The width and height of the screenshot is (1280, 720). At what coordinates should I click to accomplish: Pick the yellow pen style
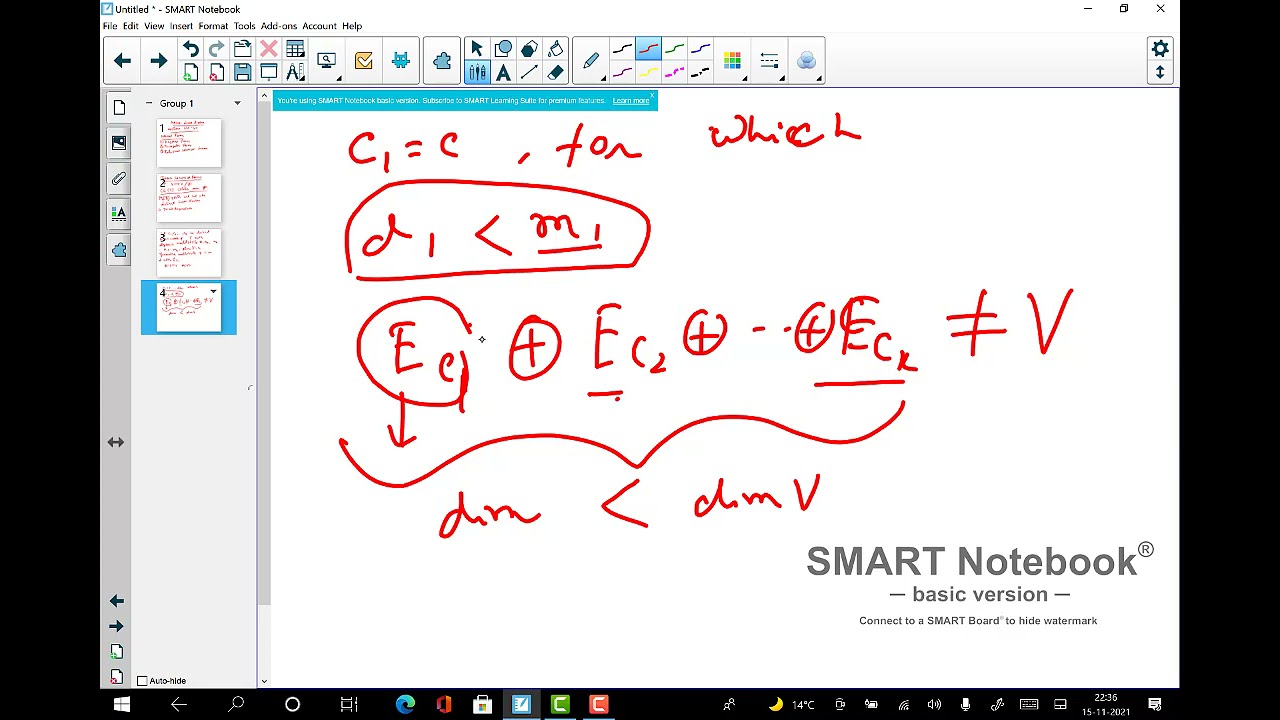(648, 72)
